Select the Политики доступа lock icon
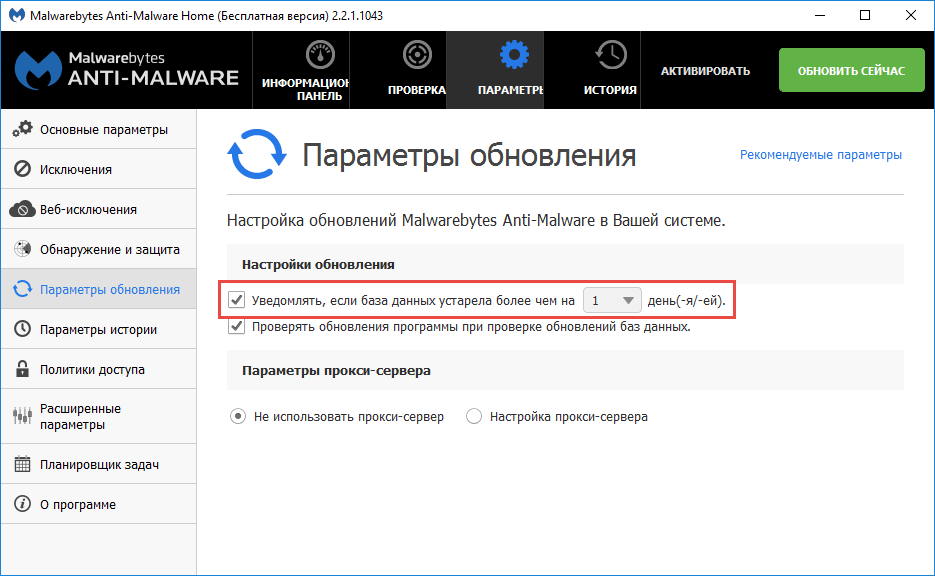The image size is (935, 576). pyautogui.click(x=22, y=368)
